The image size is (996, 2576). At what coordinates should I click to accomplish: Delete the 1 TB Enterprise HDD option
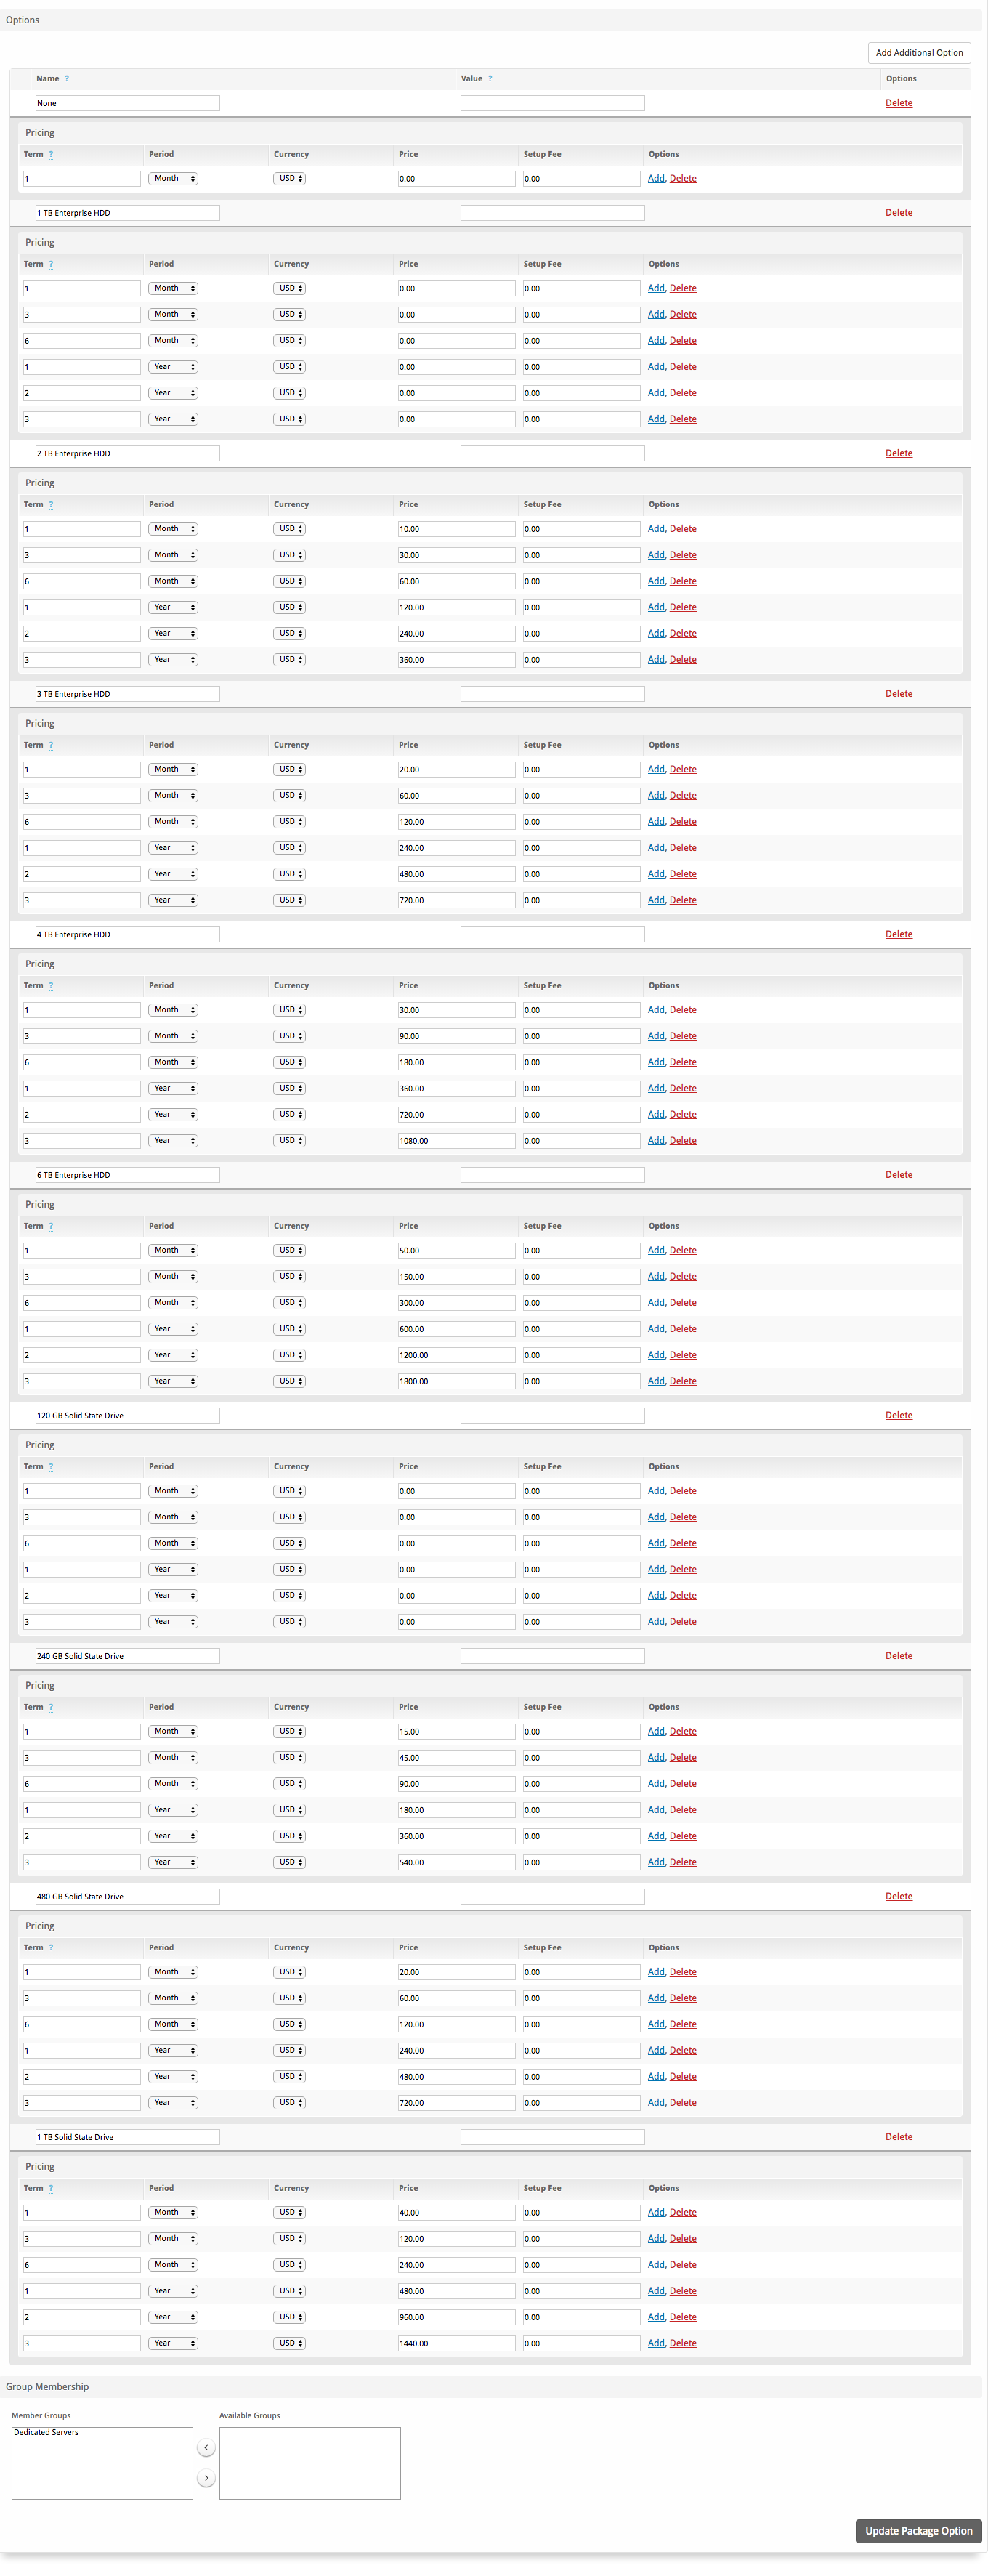[x=899, y=213]
